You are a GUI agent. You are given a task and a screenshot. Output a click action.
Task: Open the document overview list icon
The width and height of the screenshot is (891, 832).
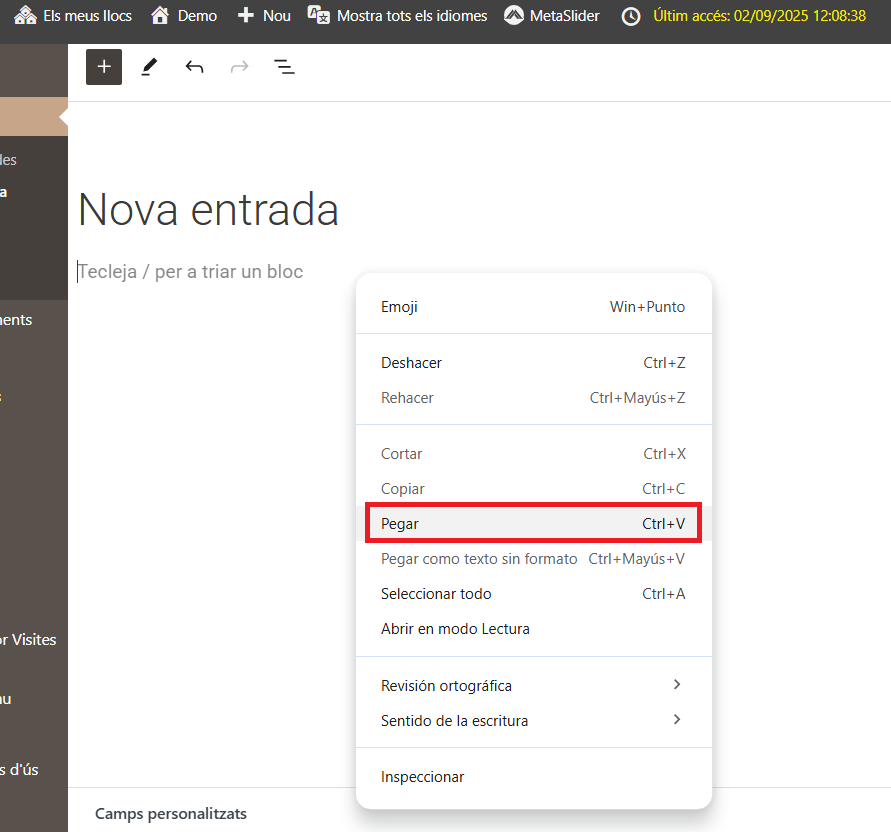click(x=284, y=67)
